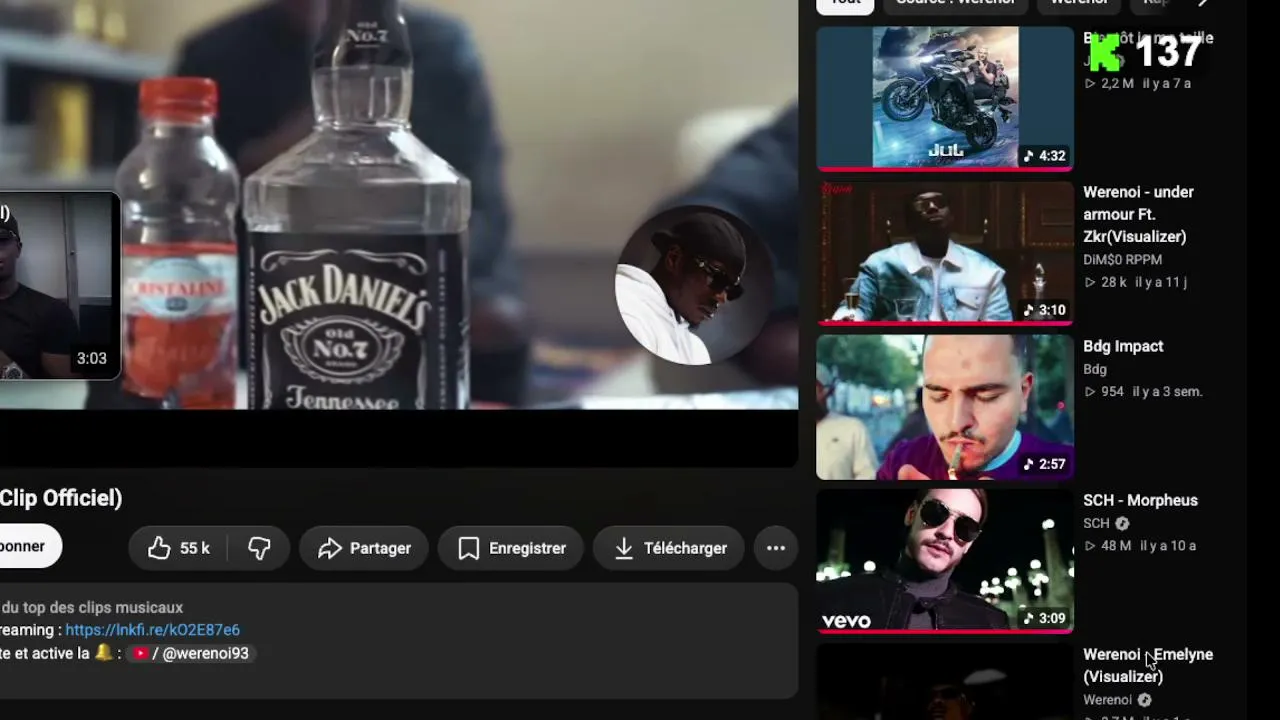Viewport: 1280px width, 720px height.
Task: Visit the SCH channel name under Morpheus
Action: tap(1097, 523)
